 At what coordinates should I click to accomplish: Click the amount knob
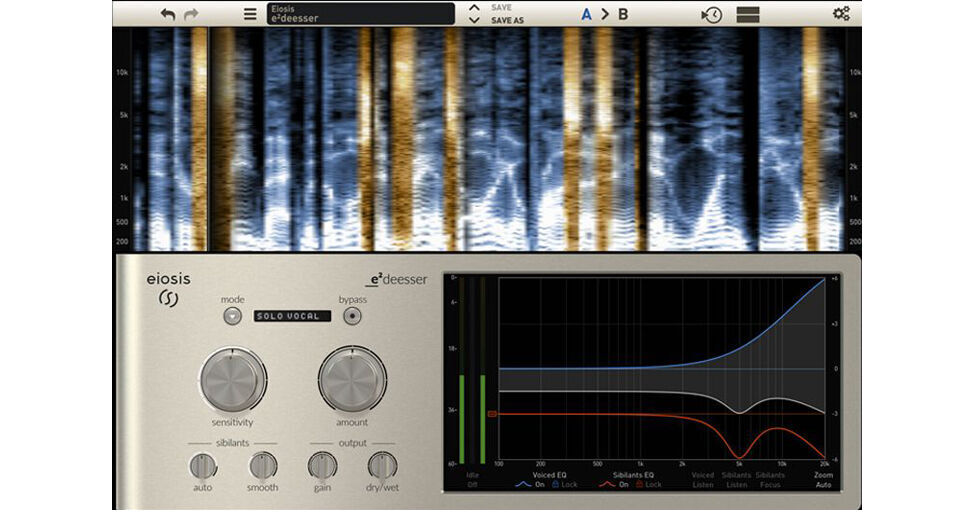click(x=352, y=379)
